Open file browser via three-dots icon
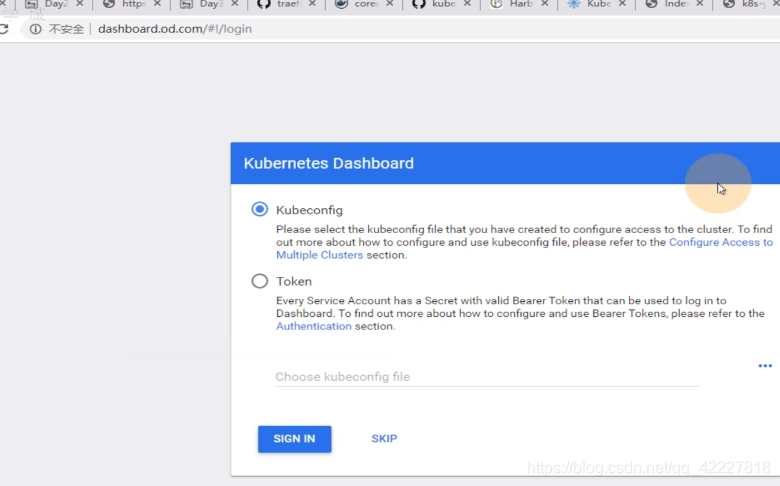Image resolution: width=780 pixels, height=486 pixels. click(x=765, y=366)
